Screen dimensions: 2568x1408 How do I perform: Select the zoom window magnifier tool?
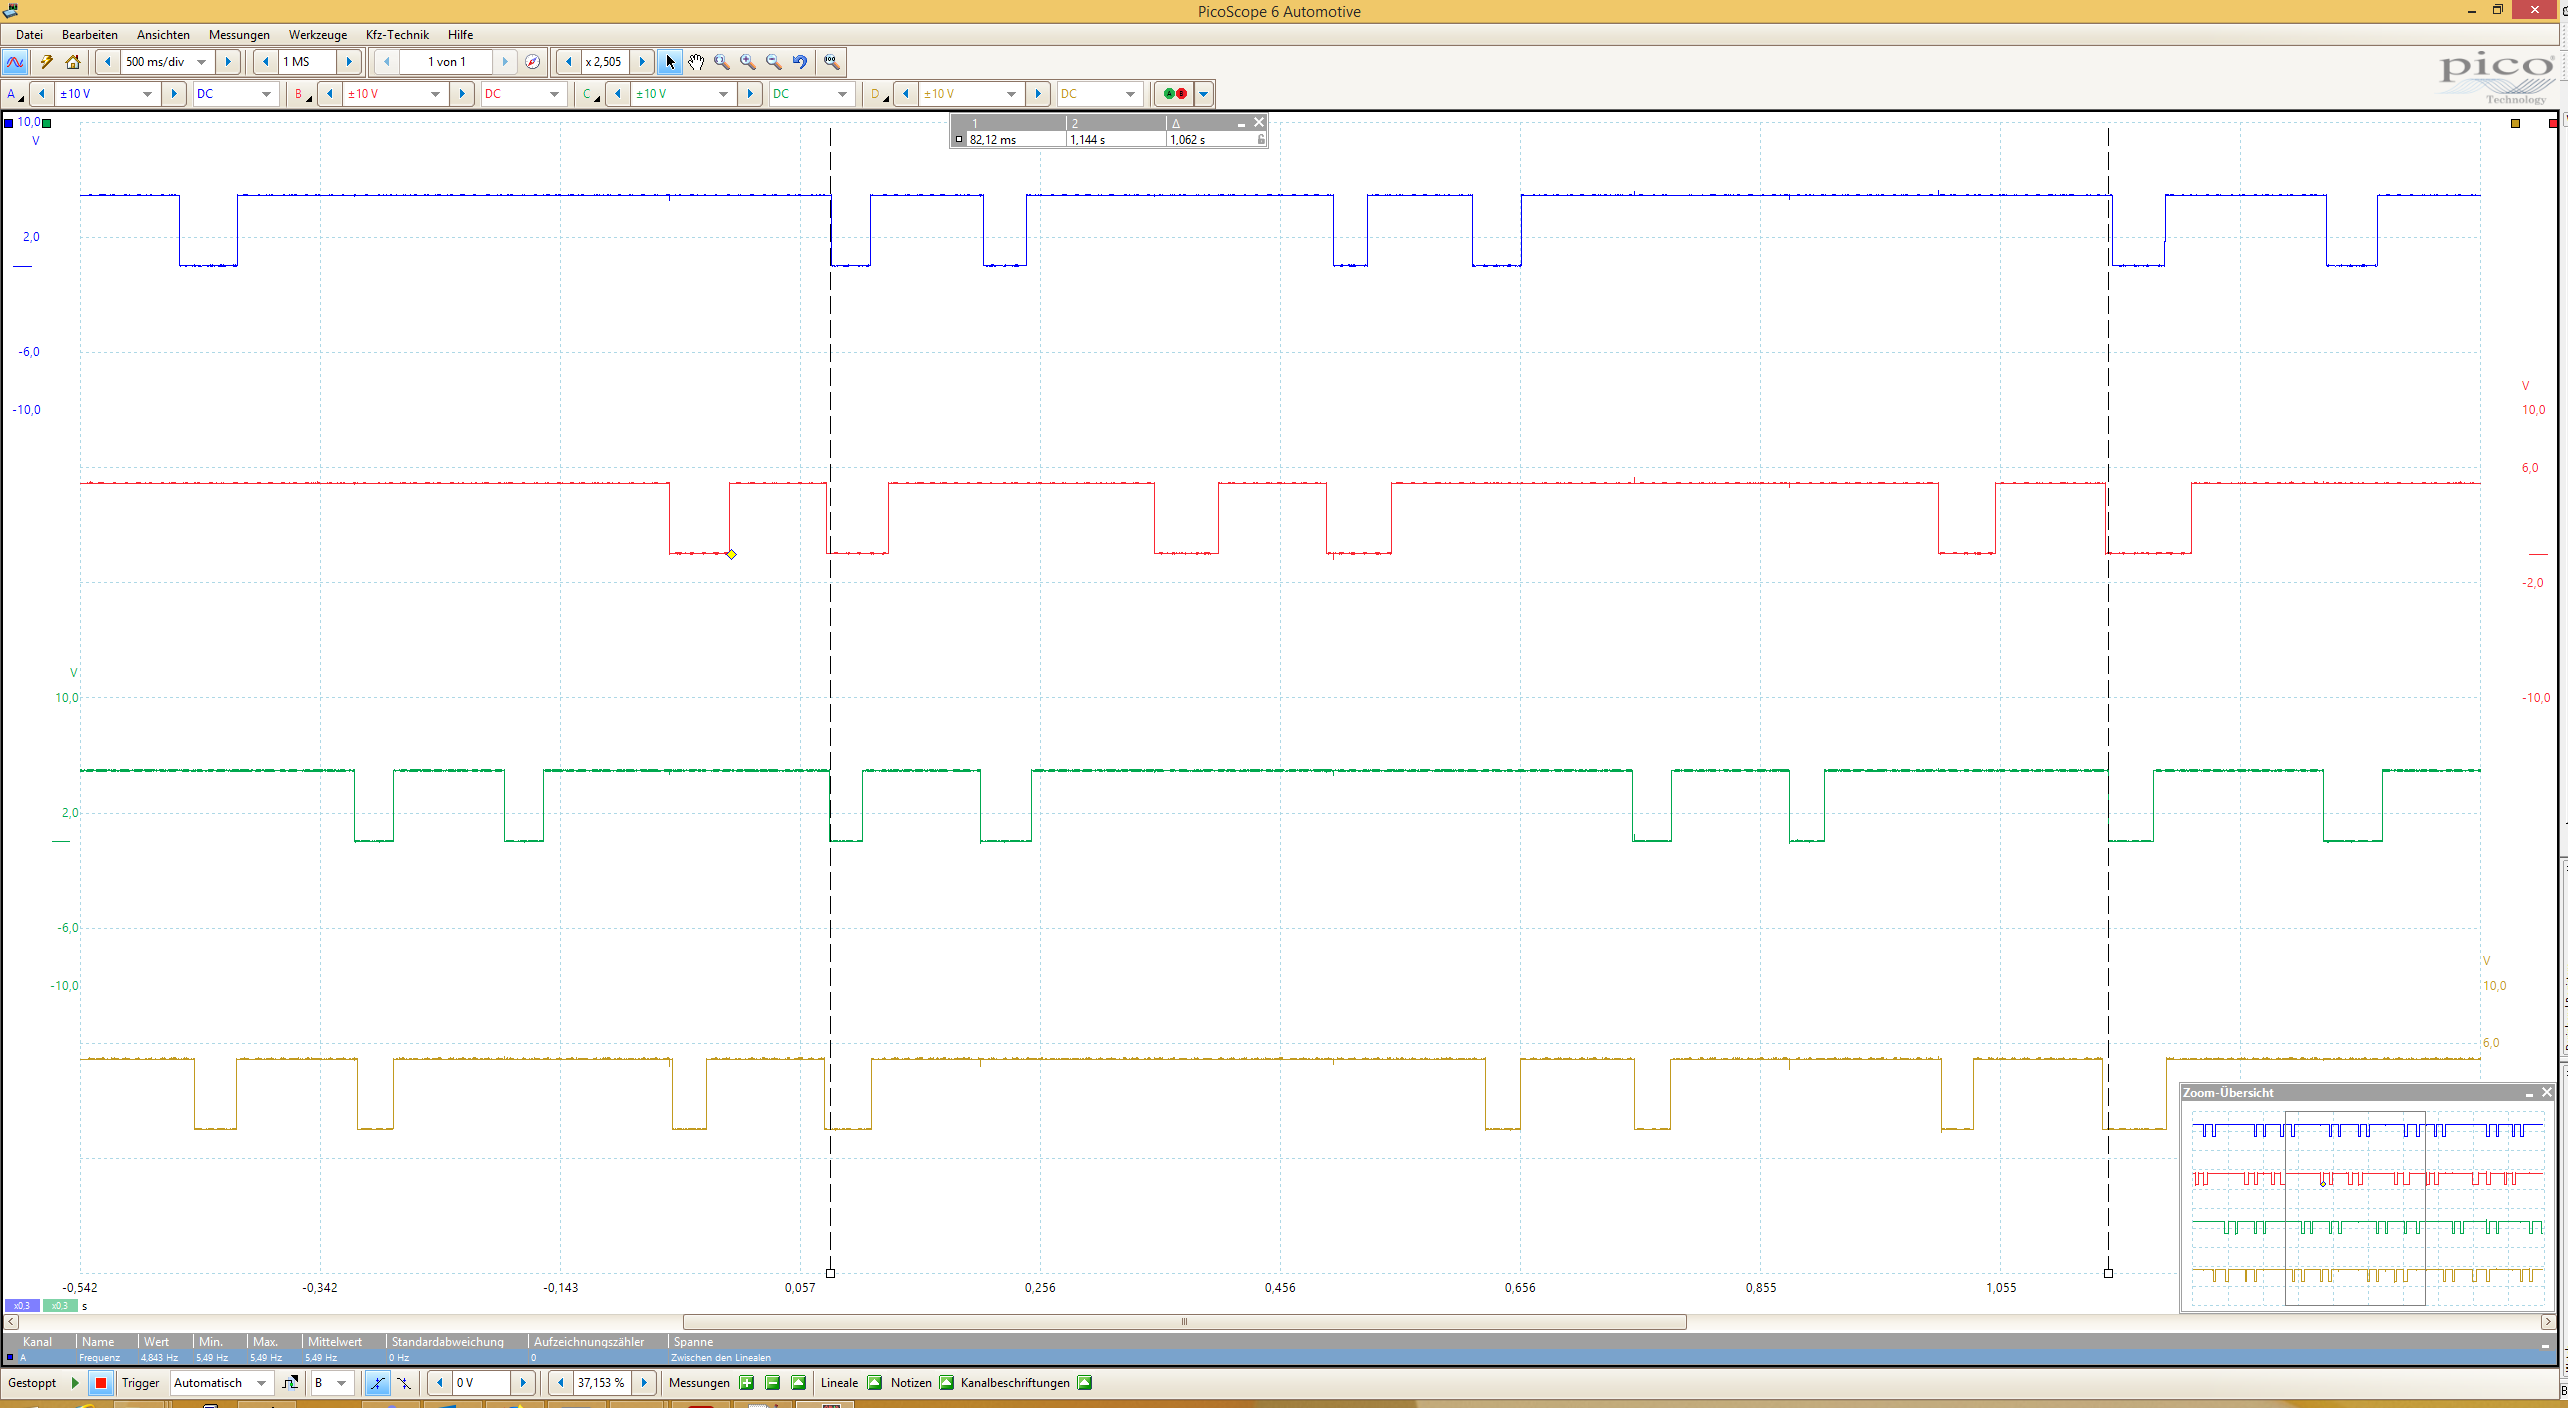(x=722, y=62)
